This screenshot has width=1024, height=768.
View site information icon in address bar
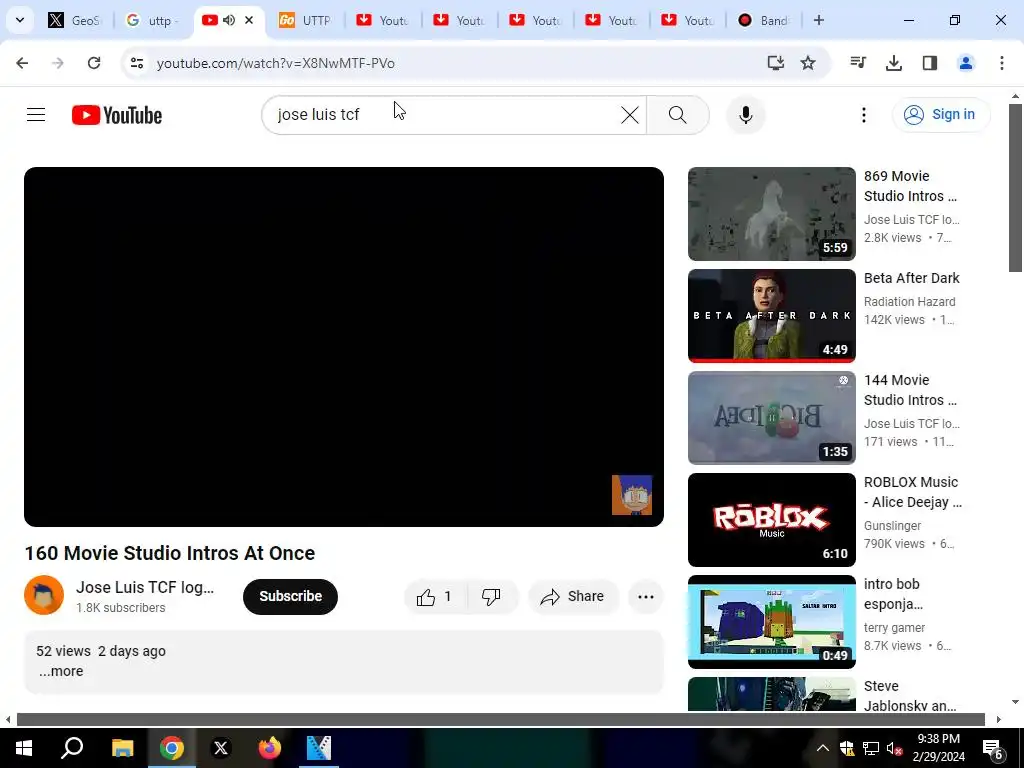click(x=136, y=63)
